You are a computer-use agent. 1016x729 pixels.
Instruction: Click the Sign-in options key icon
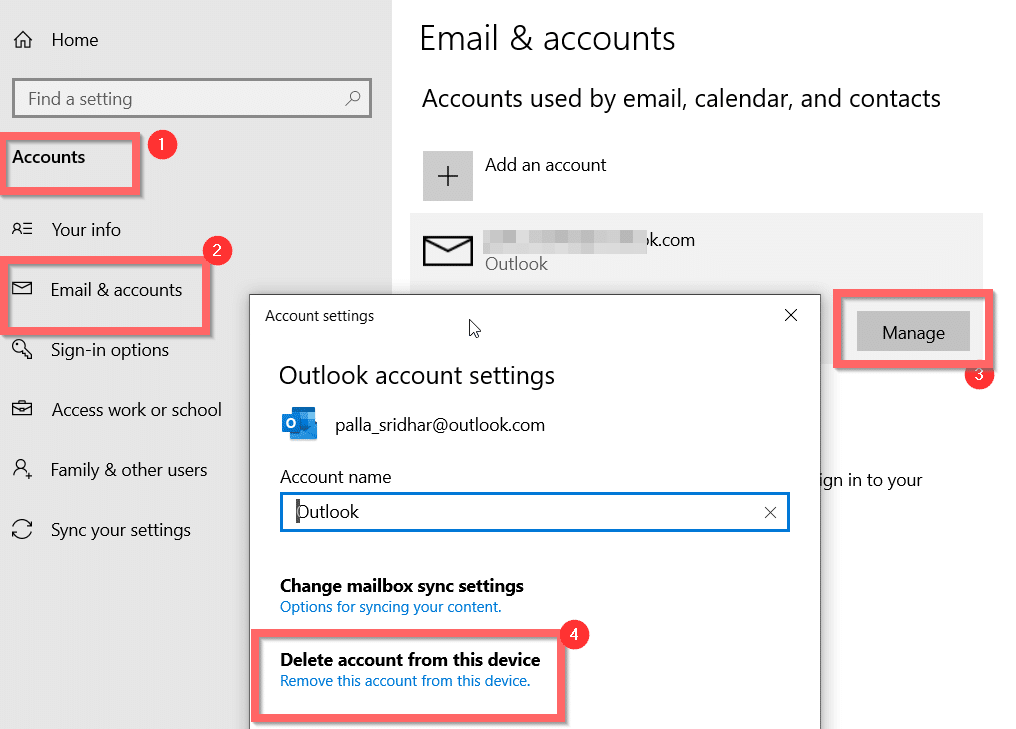(22, 349)
